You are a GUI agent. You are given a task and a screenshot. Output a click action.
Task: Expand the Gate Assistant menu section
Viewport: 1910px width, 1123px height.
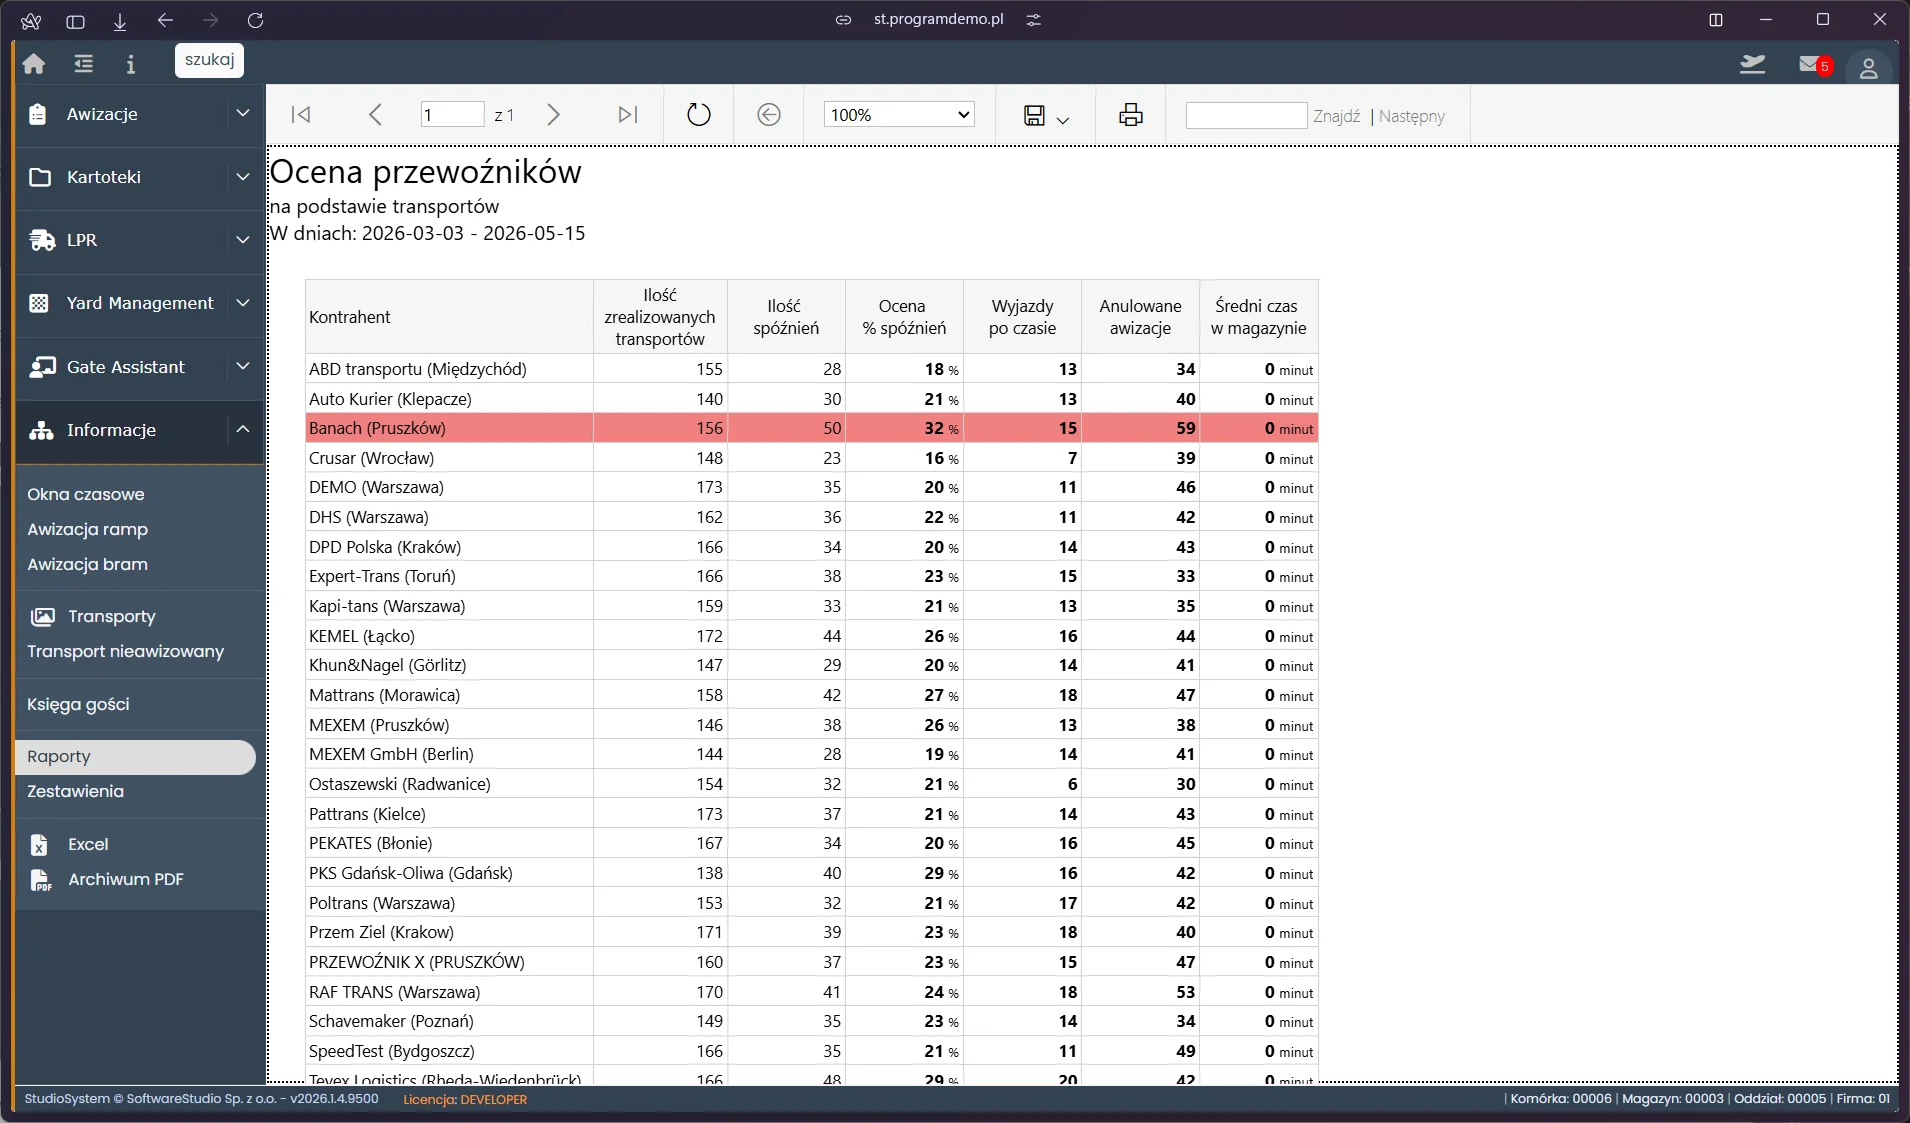[x=243, y=367]
